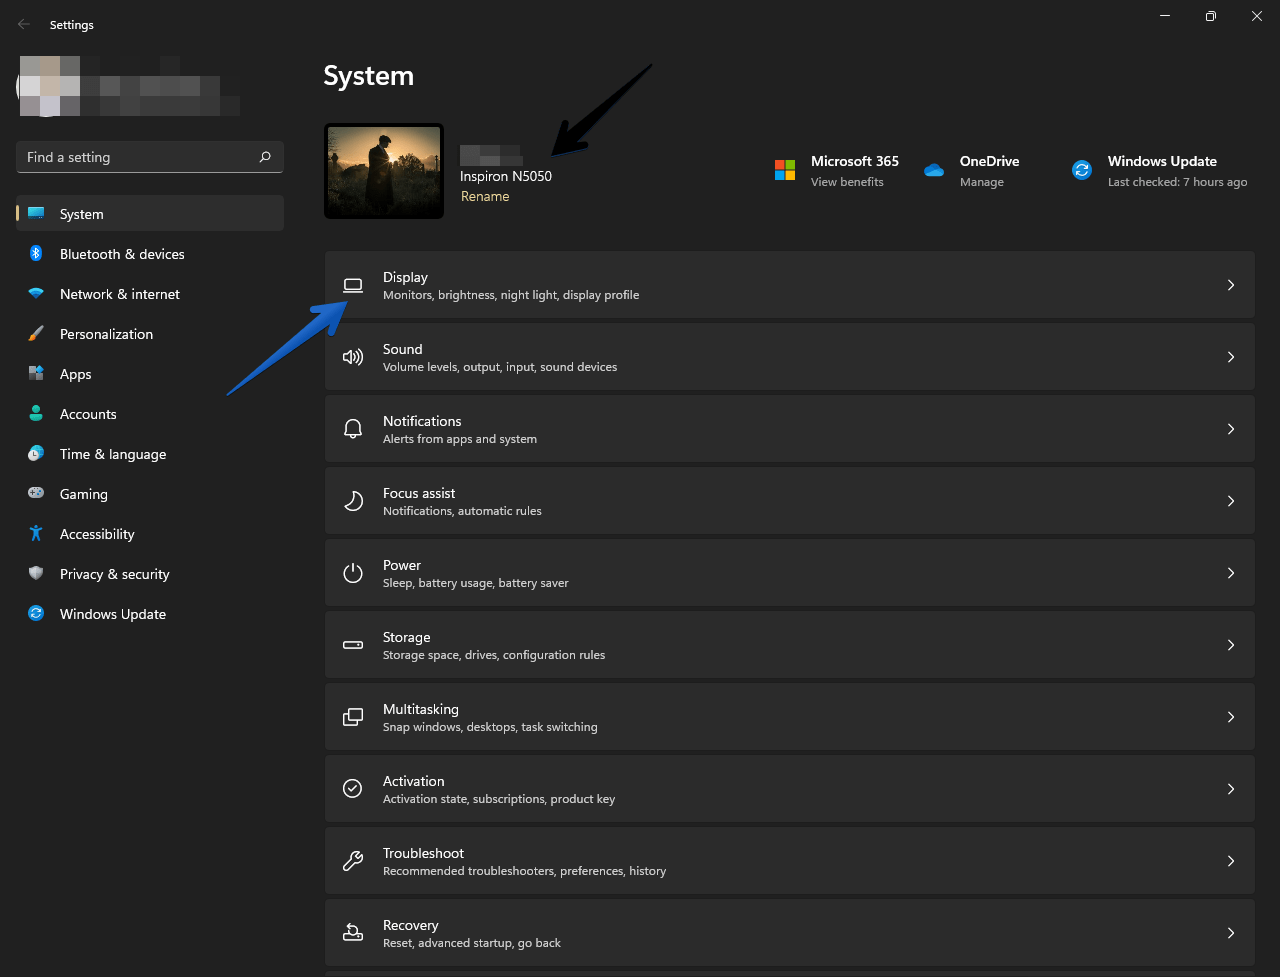Click the Troubleshoot wrench icon

[x=353, y=861]
